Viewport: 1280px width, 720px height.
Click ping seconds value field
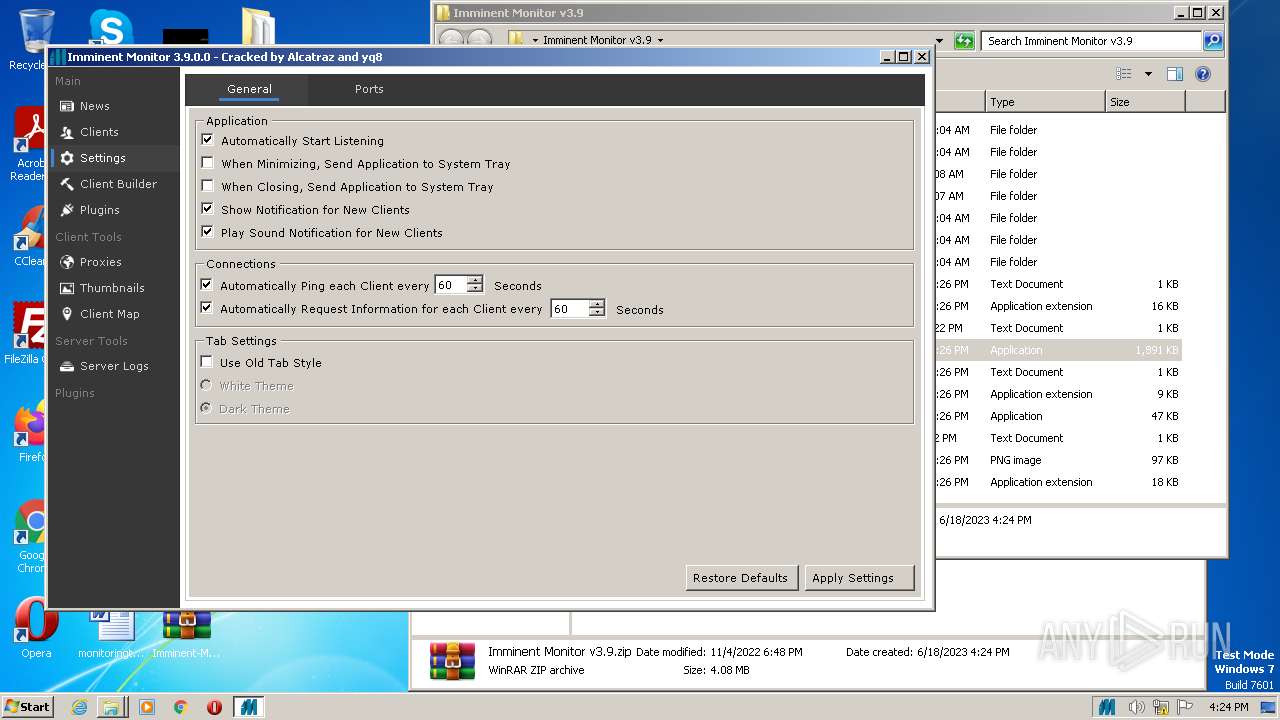pos(451,285)
